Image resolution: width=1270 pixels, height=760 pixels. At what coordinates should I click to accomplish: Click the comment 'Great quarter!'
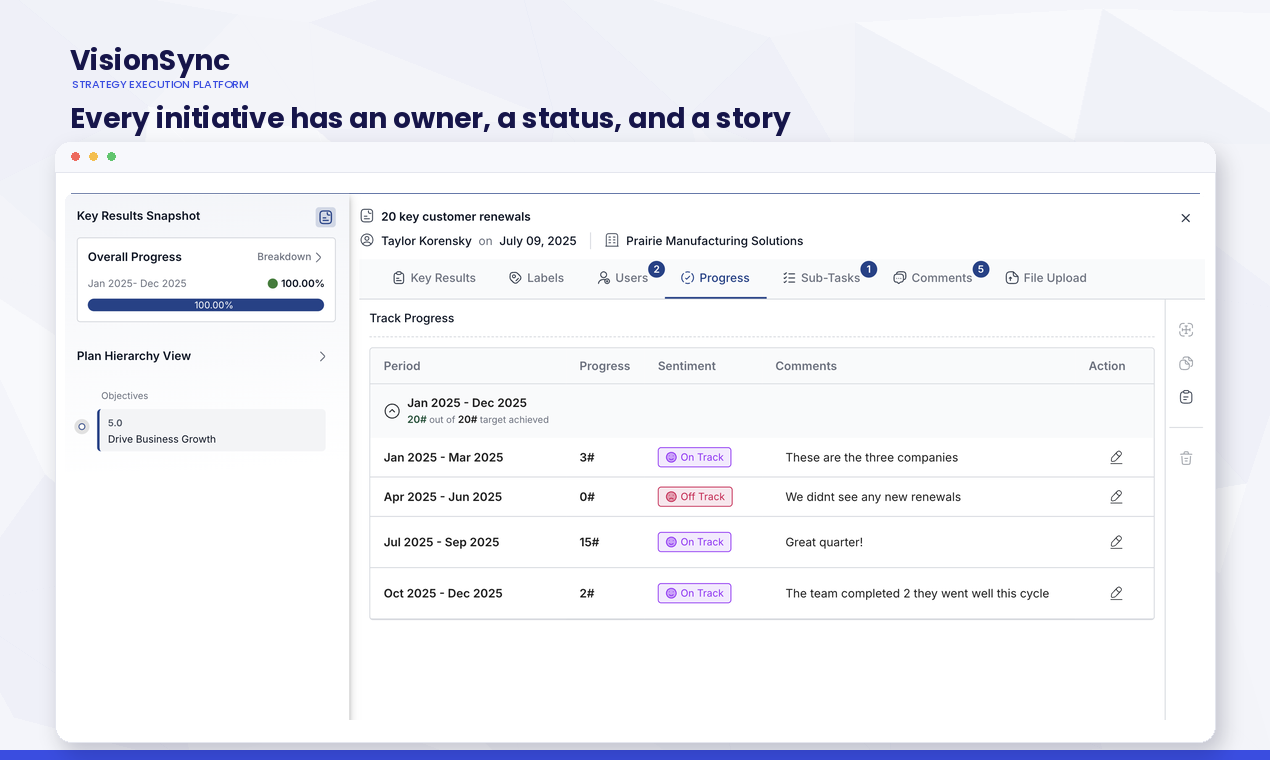[x=824, y=542]
